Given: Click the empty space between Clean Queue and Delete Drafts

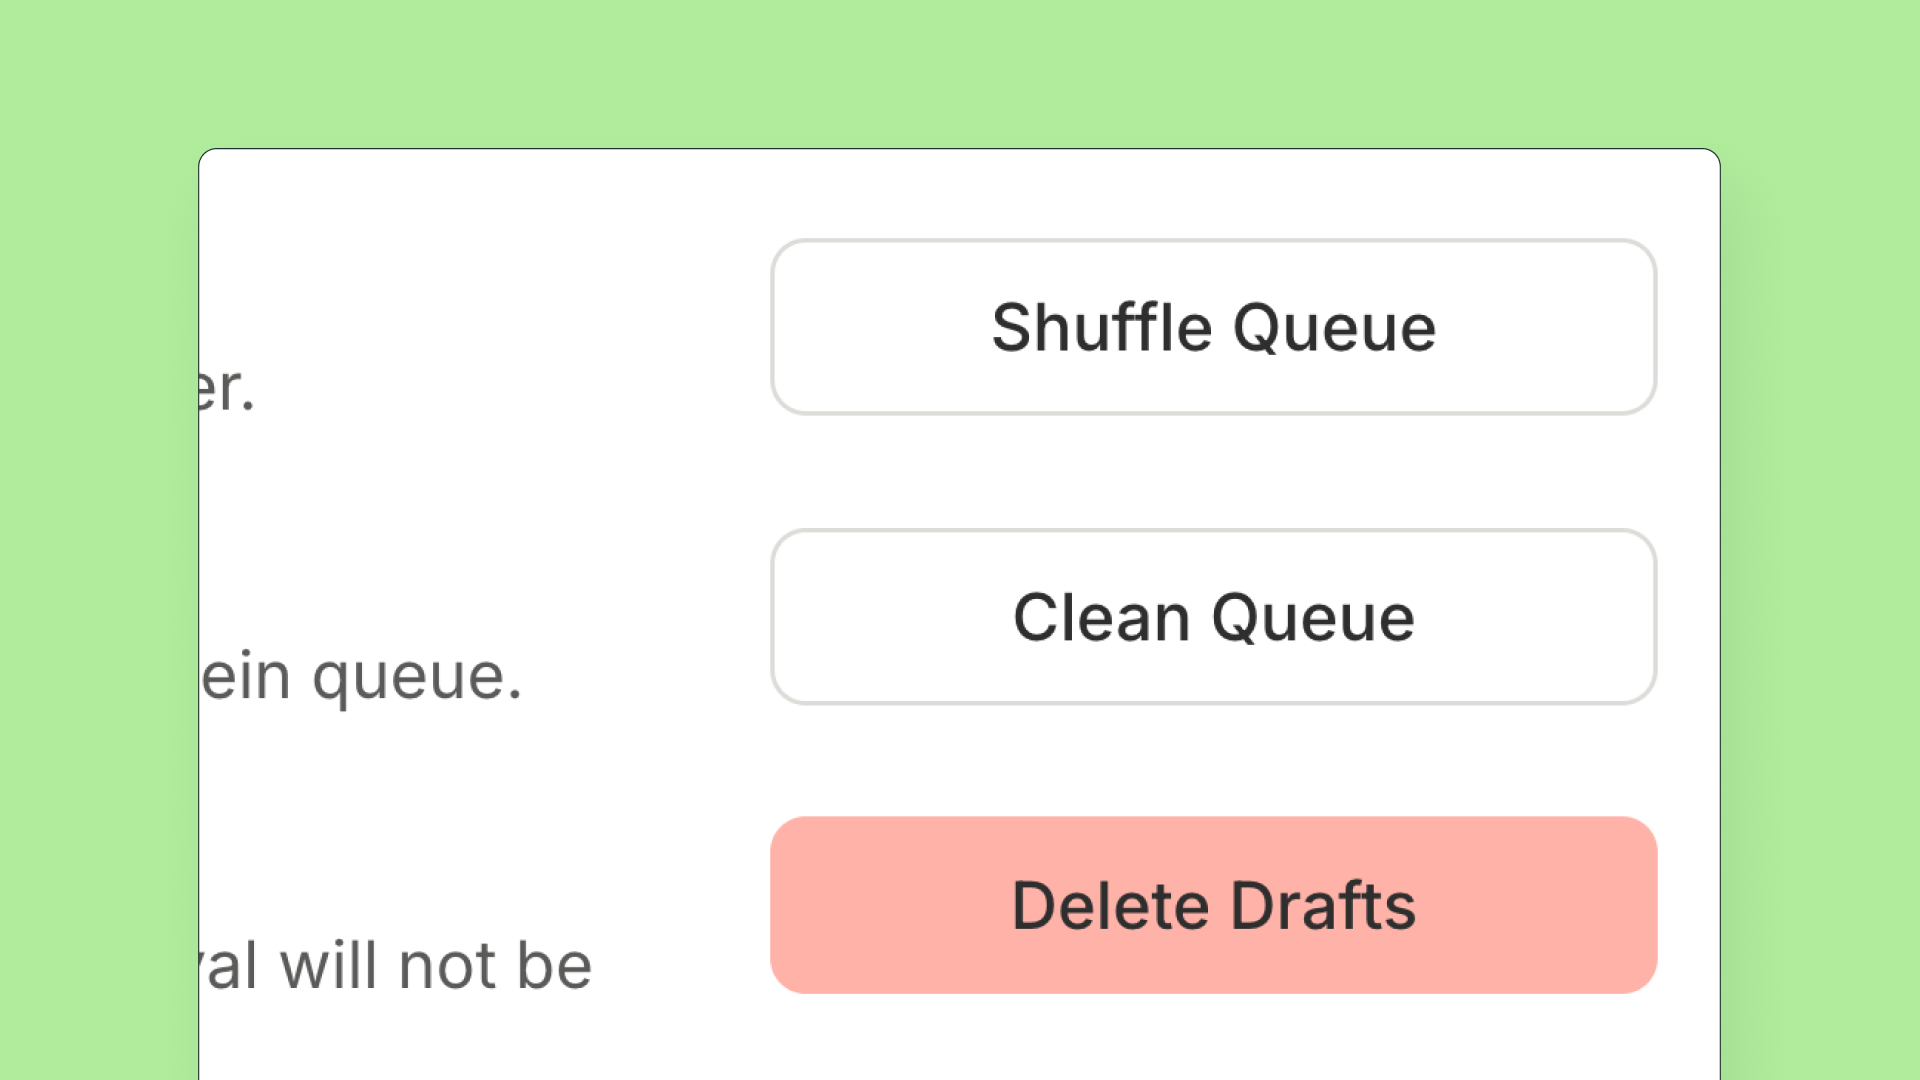Looking at the screenshot, I should [1213, 761].
